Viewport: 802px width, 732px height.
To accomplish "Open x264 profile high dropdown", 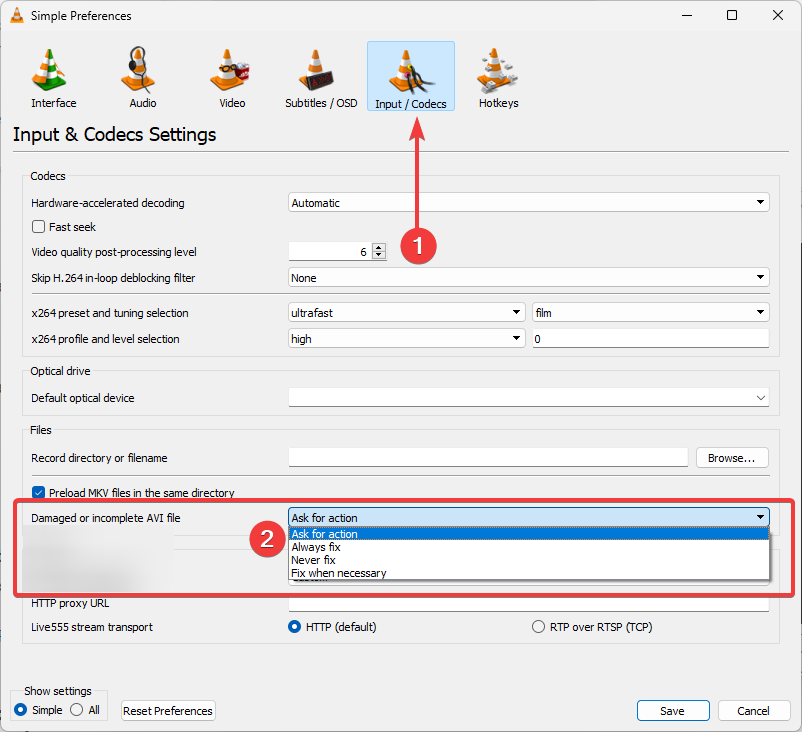I will tap(407, 339).
